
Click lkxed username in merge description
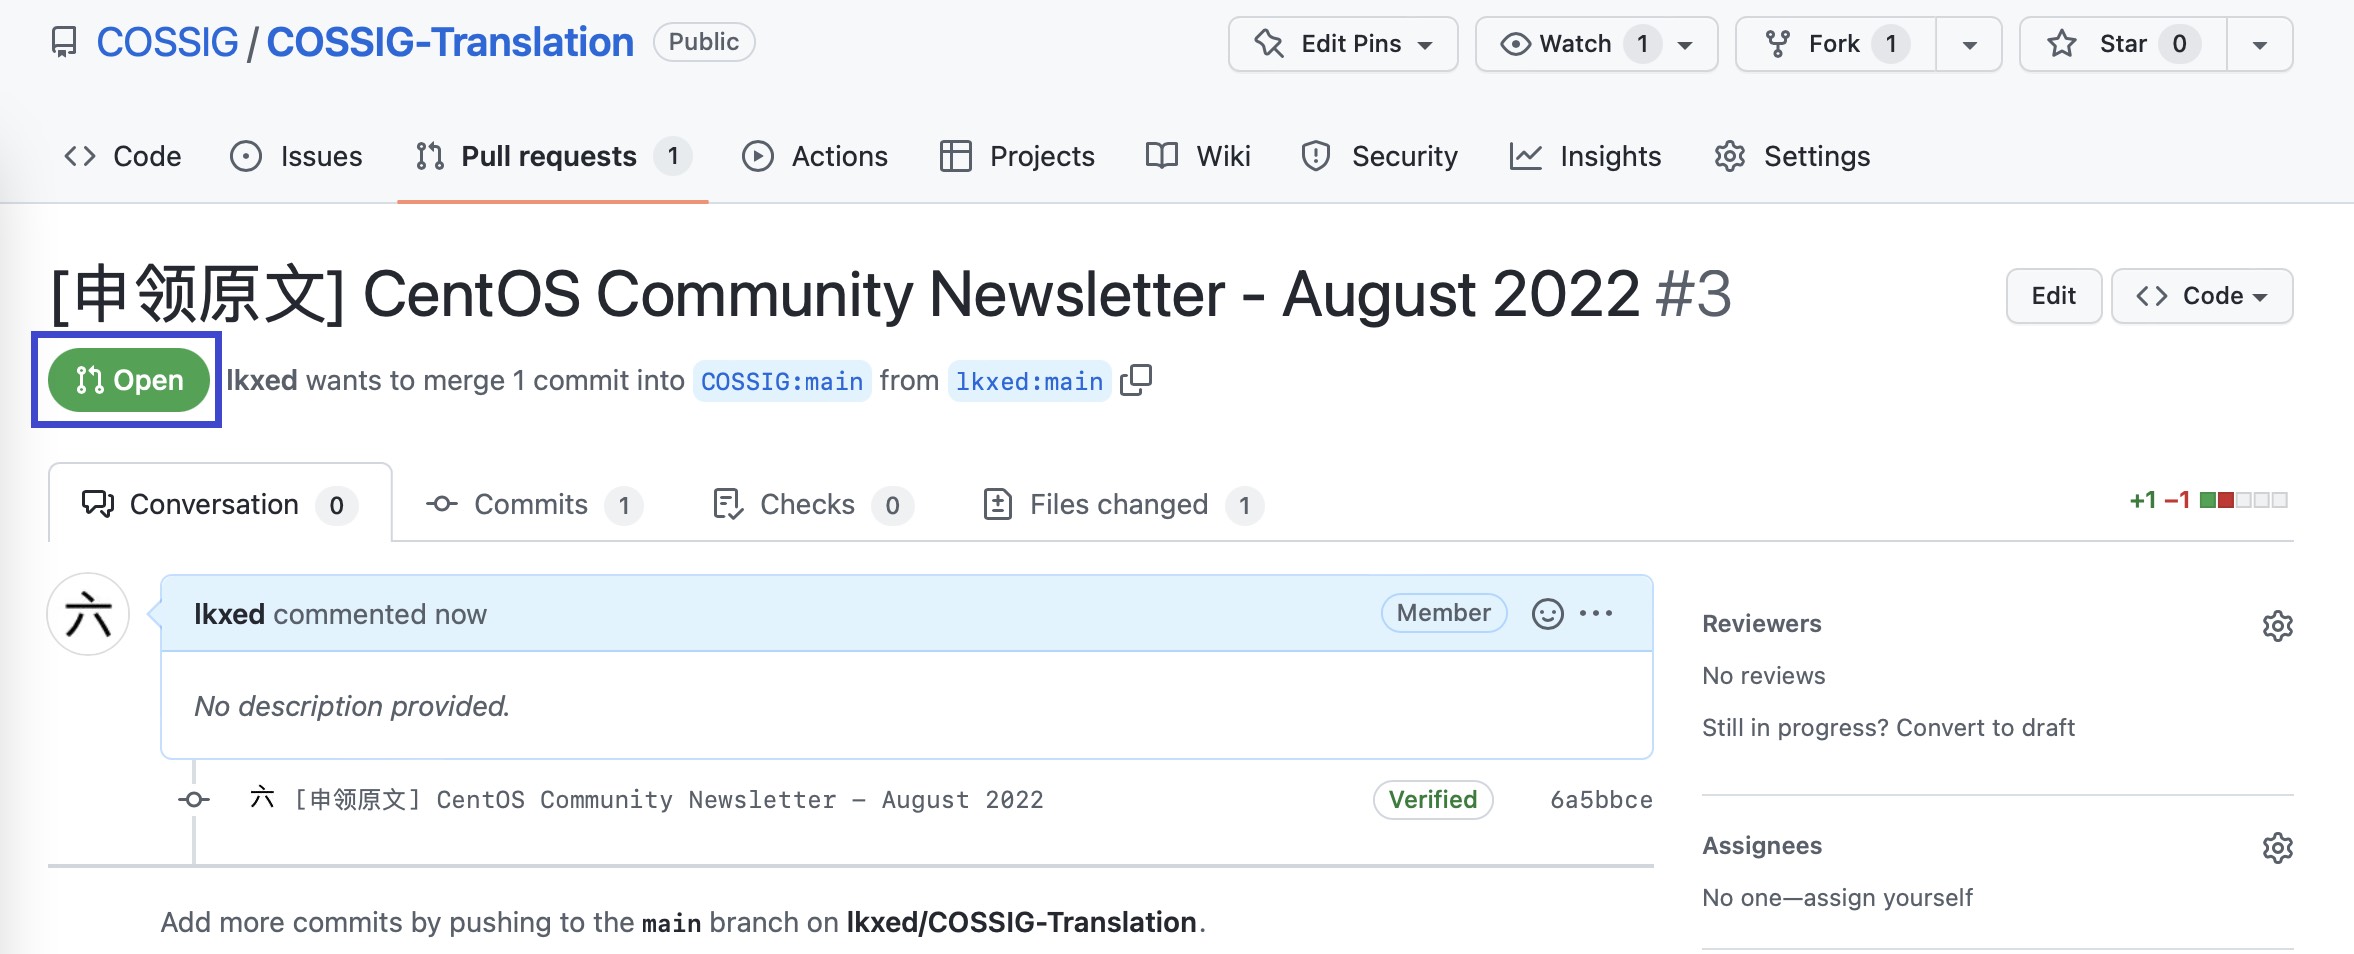point(262,380)
